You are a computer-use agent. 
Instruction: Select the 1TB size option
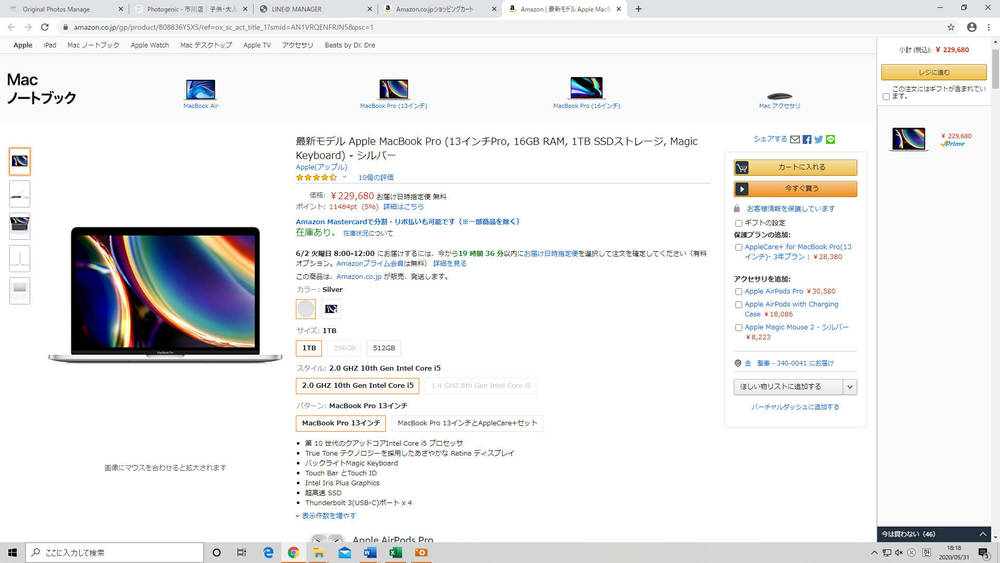click(309, 348)
